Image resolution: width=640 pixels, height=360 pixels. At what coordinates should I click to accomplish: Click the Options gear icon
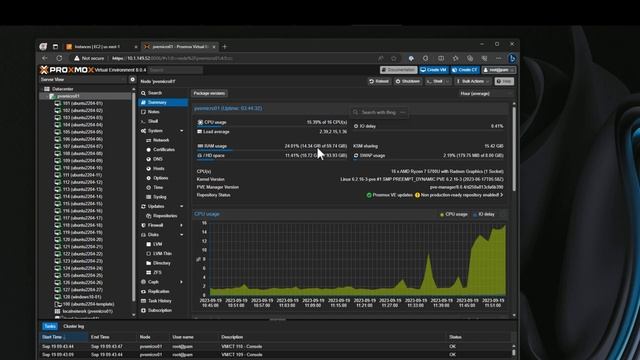[149, 178]
